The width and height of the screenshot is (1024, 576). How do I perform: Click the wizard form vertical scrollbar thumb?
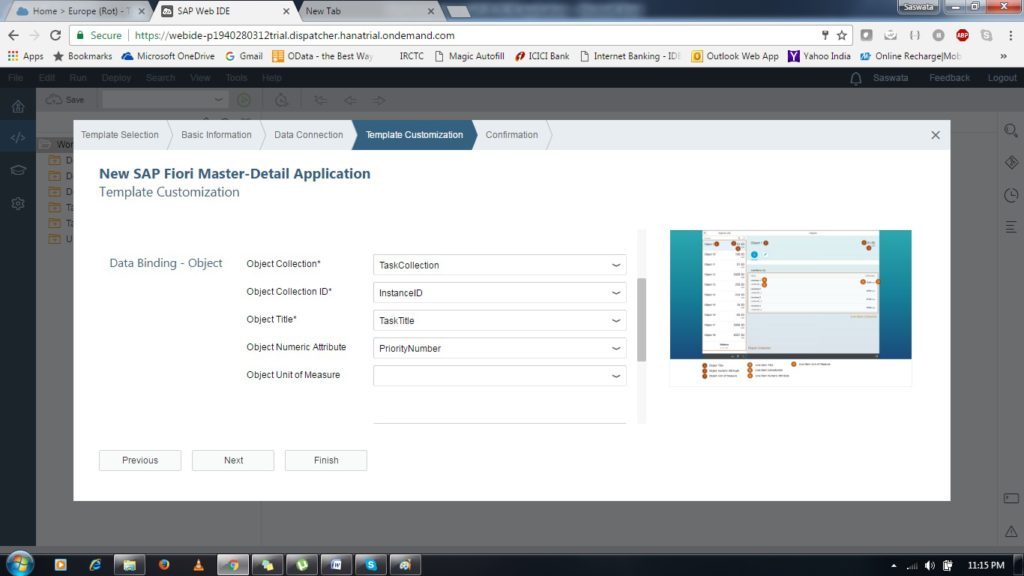coord(641,319)
